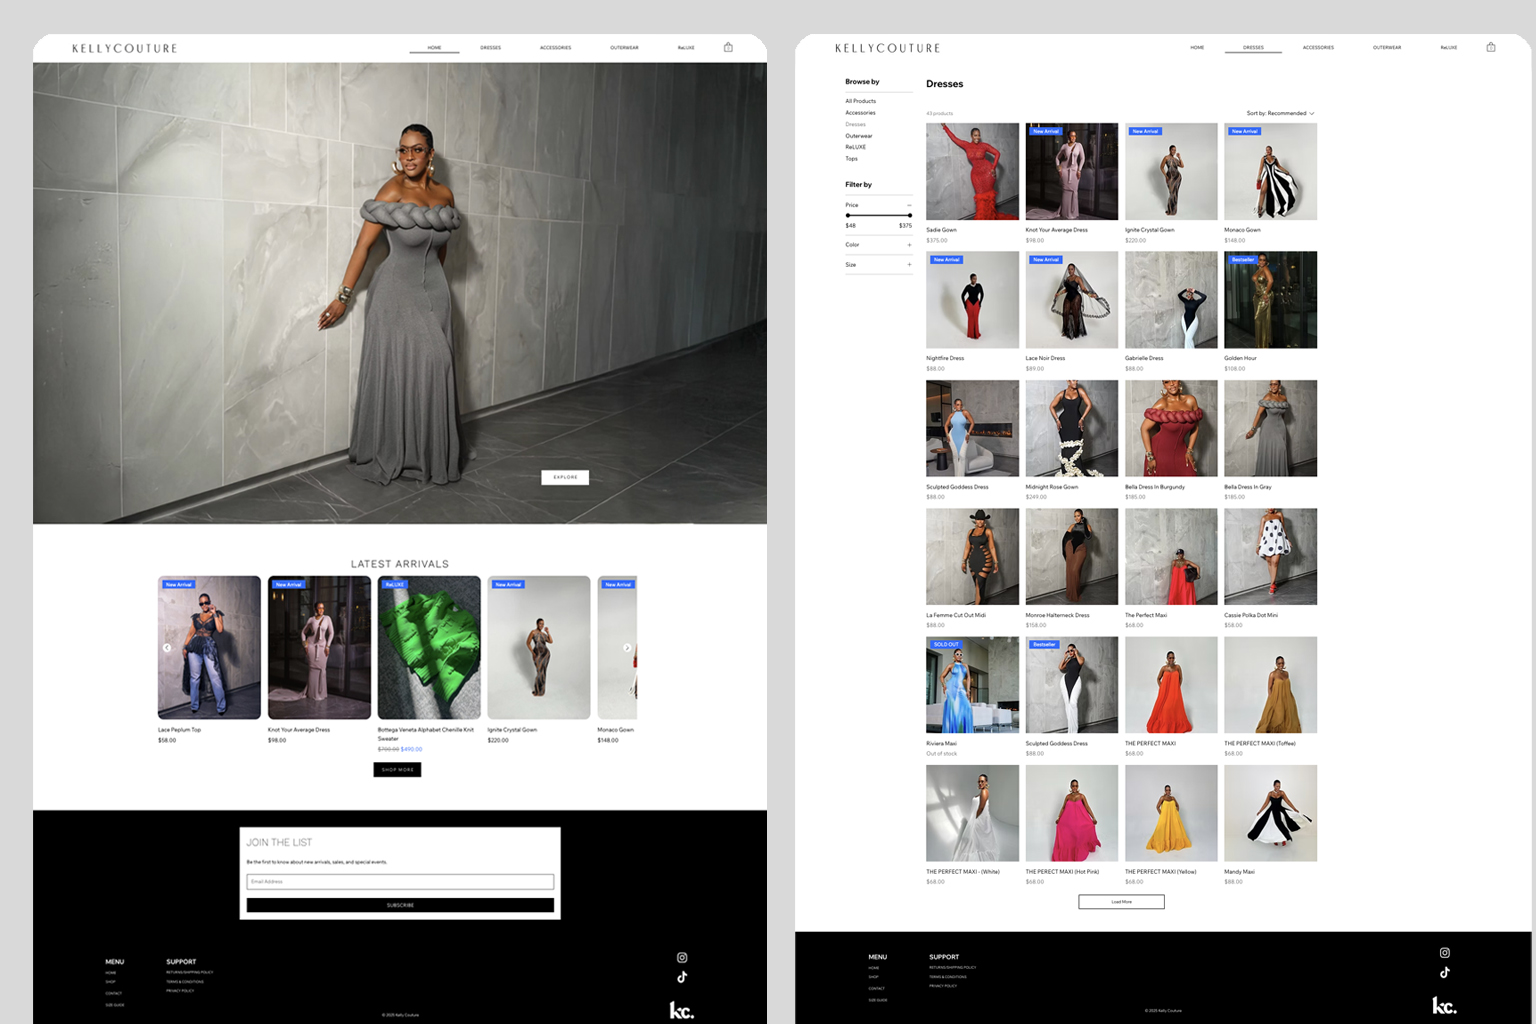
Task: Click the Instagram icon in the homepage footer
Action: point(681,957)
